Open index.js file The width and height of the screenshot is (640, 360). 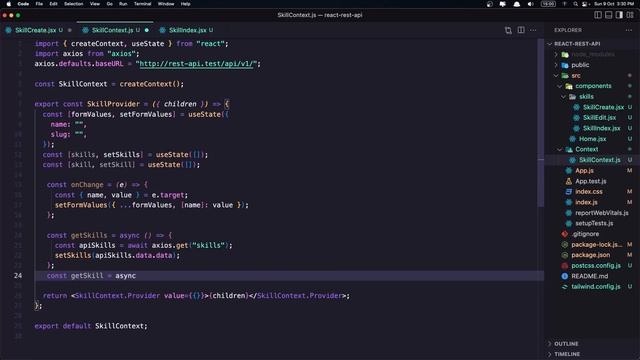[586, 202]
